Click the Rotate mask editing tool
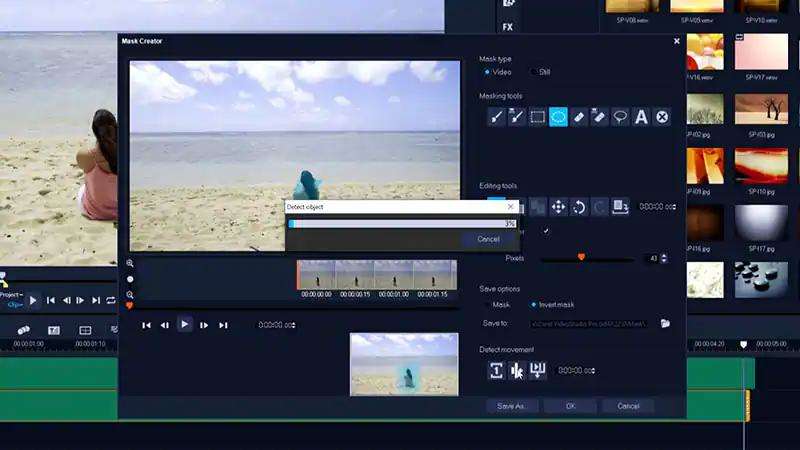800x450 pixels. (x=579, y=207)
